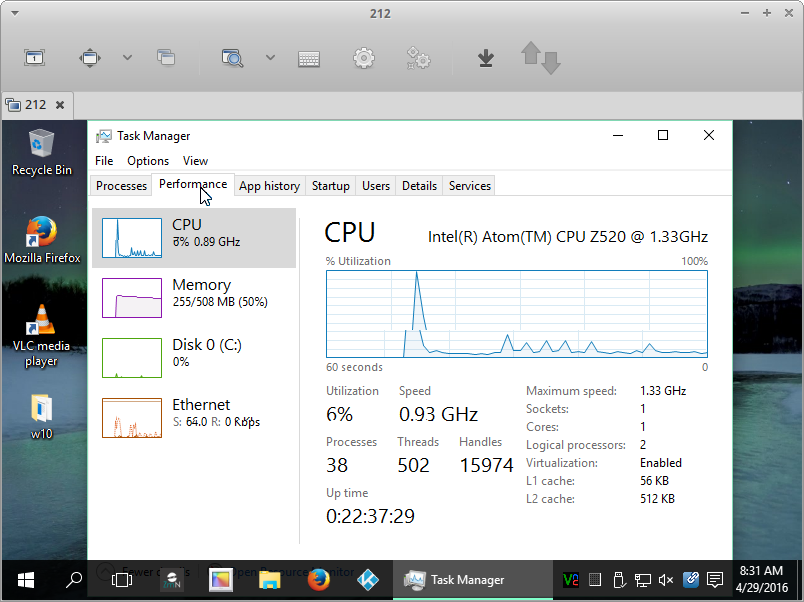This screenshot has height=602, width=804.
Task: Switch to the Users tab
Action: [x=376, y=186]
